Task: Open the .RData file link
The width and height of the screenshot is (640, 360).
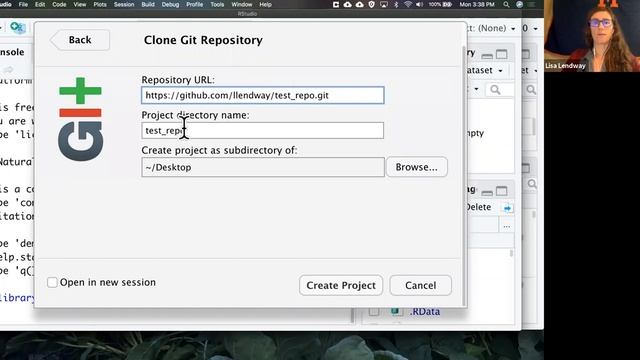Action: coord(424,311)
